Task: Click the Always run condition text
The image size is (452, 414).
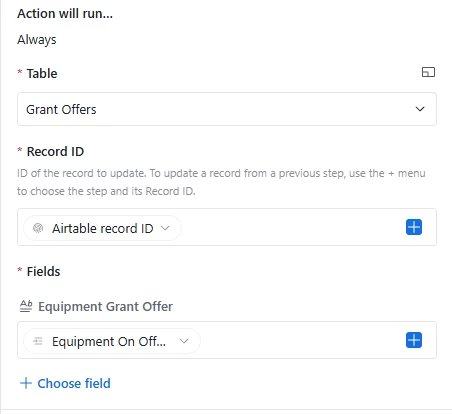Action: 37,40
